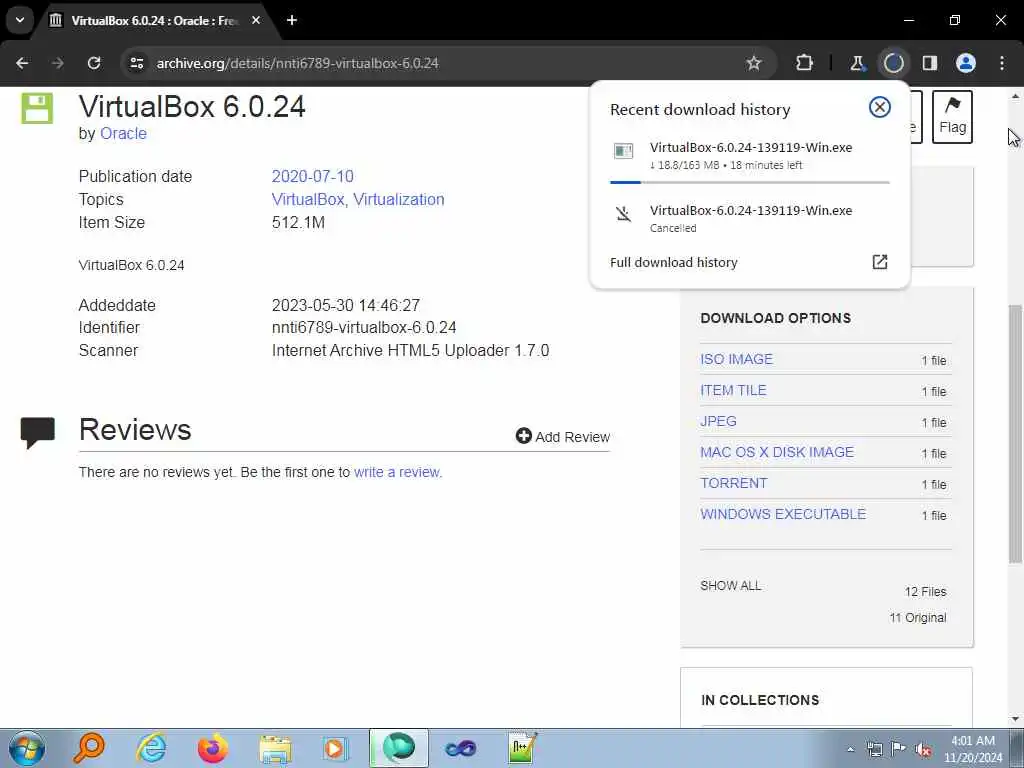
Task: Click Add Review
Action: click(562, 436)
